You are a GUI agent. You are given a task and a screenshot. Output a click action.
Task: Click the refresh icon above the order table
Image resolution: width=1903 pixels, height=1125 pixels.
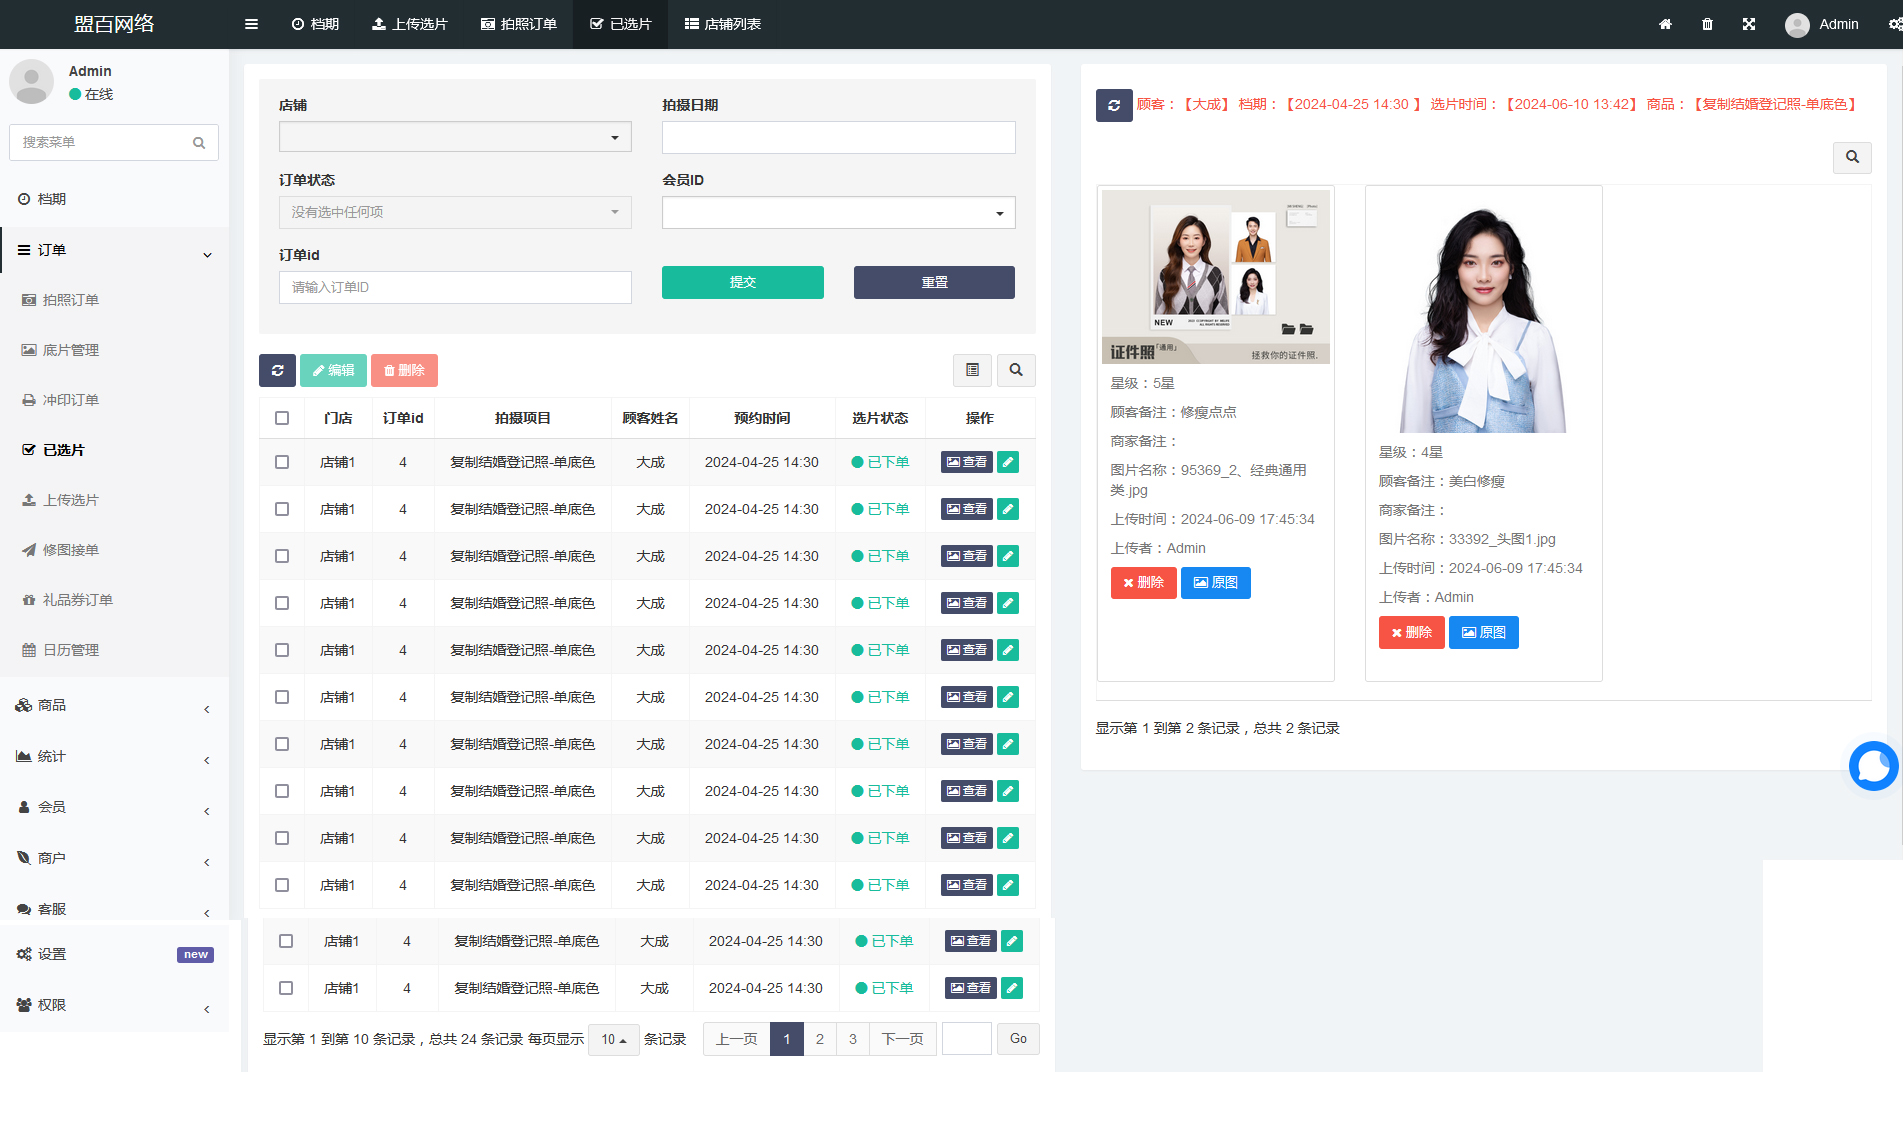[x=277, y=370]
